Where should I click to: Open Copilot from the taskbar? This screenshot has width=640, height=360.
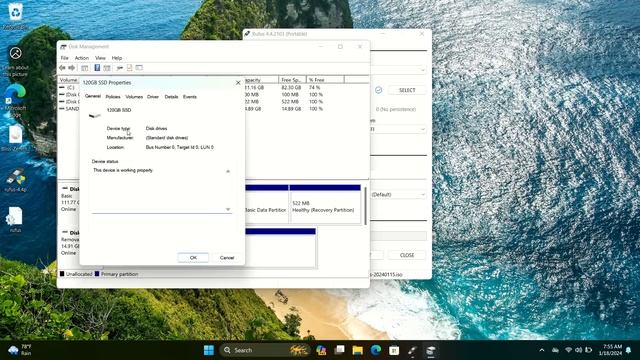click(x=321, y=350)
